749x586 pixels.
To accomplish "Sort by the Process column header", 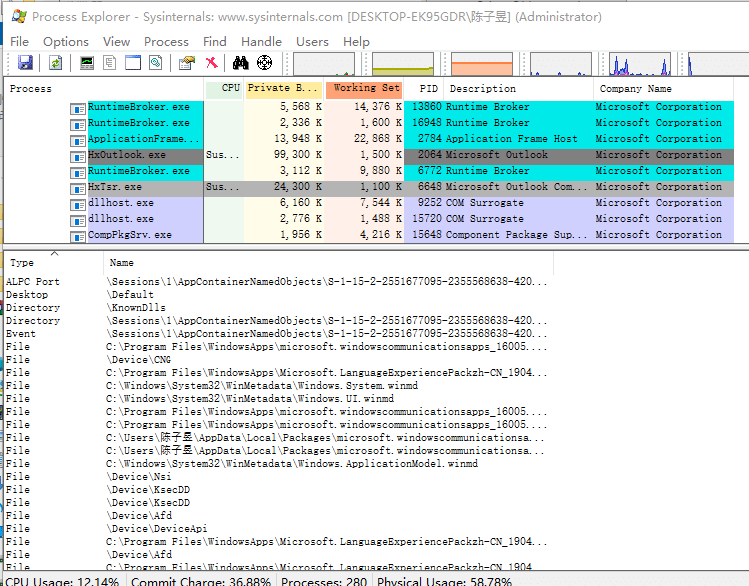I will click(104, 89).
